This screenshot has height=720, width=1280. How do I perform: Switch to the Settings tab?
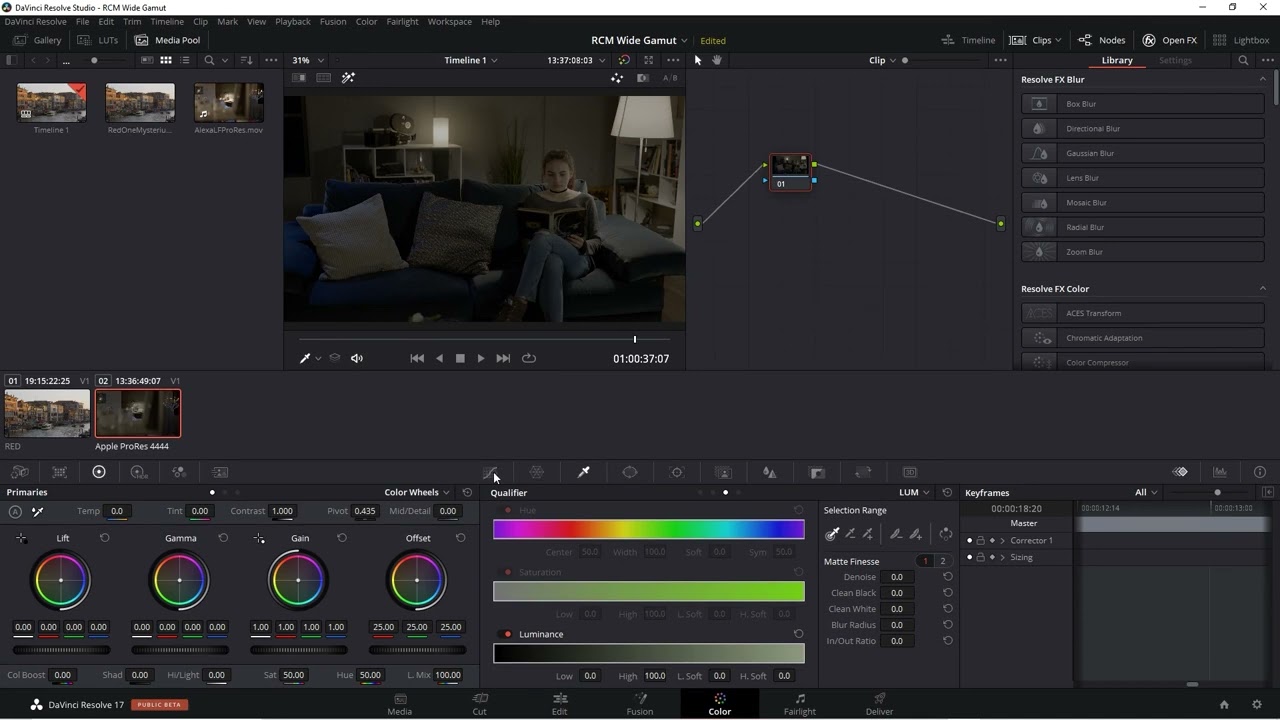(1175, 60)
